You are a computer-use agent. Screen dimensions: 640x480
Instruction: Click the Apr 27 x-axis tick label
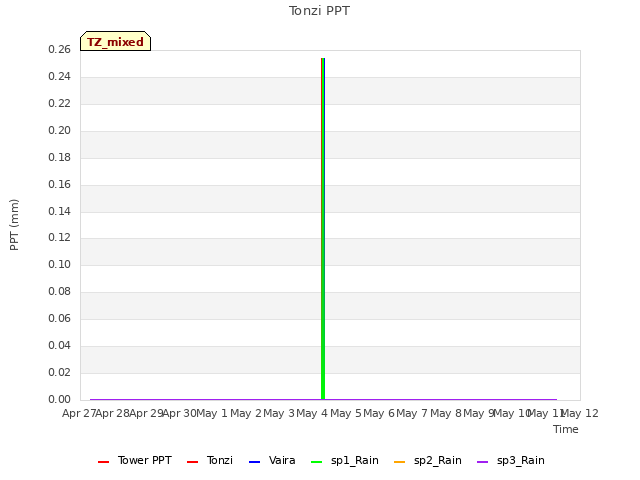coord(79,413)
